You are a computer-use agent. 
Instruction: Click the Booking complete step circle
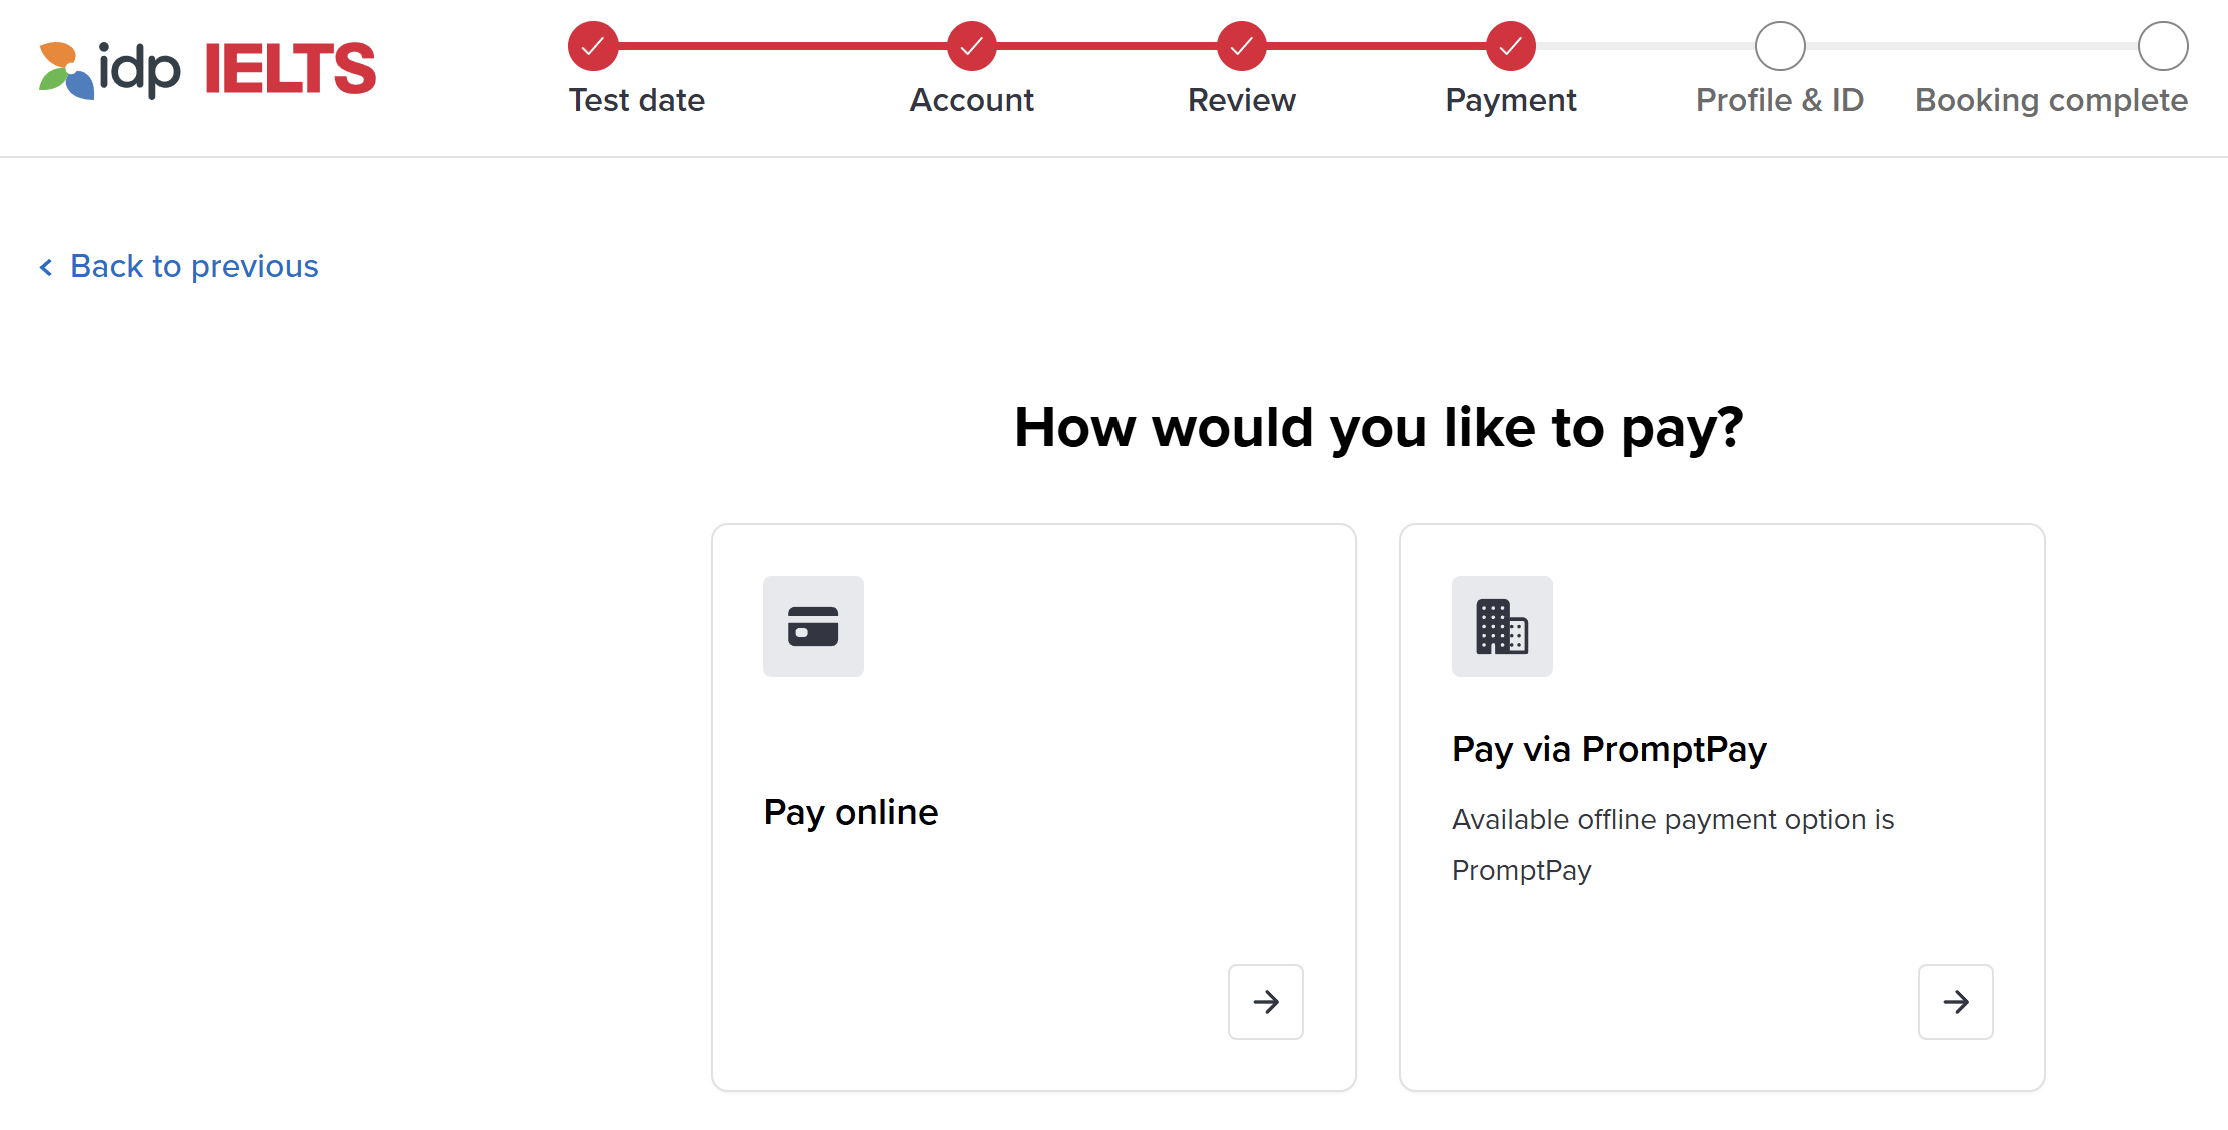(x=2163, y=46)
